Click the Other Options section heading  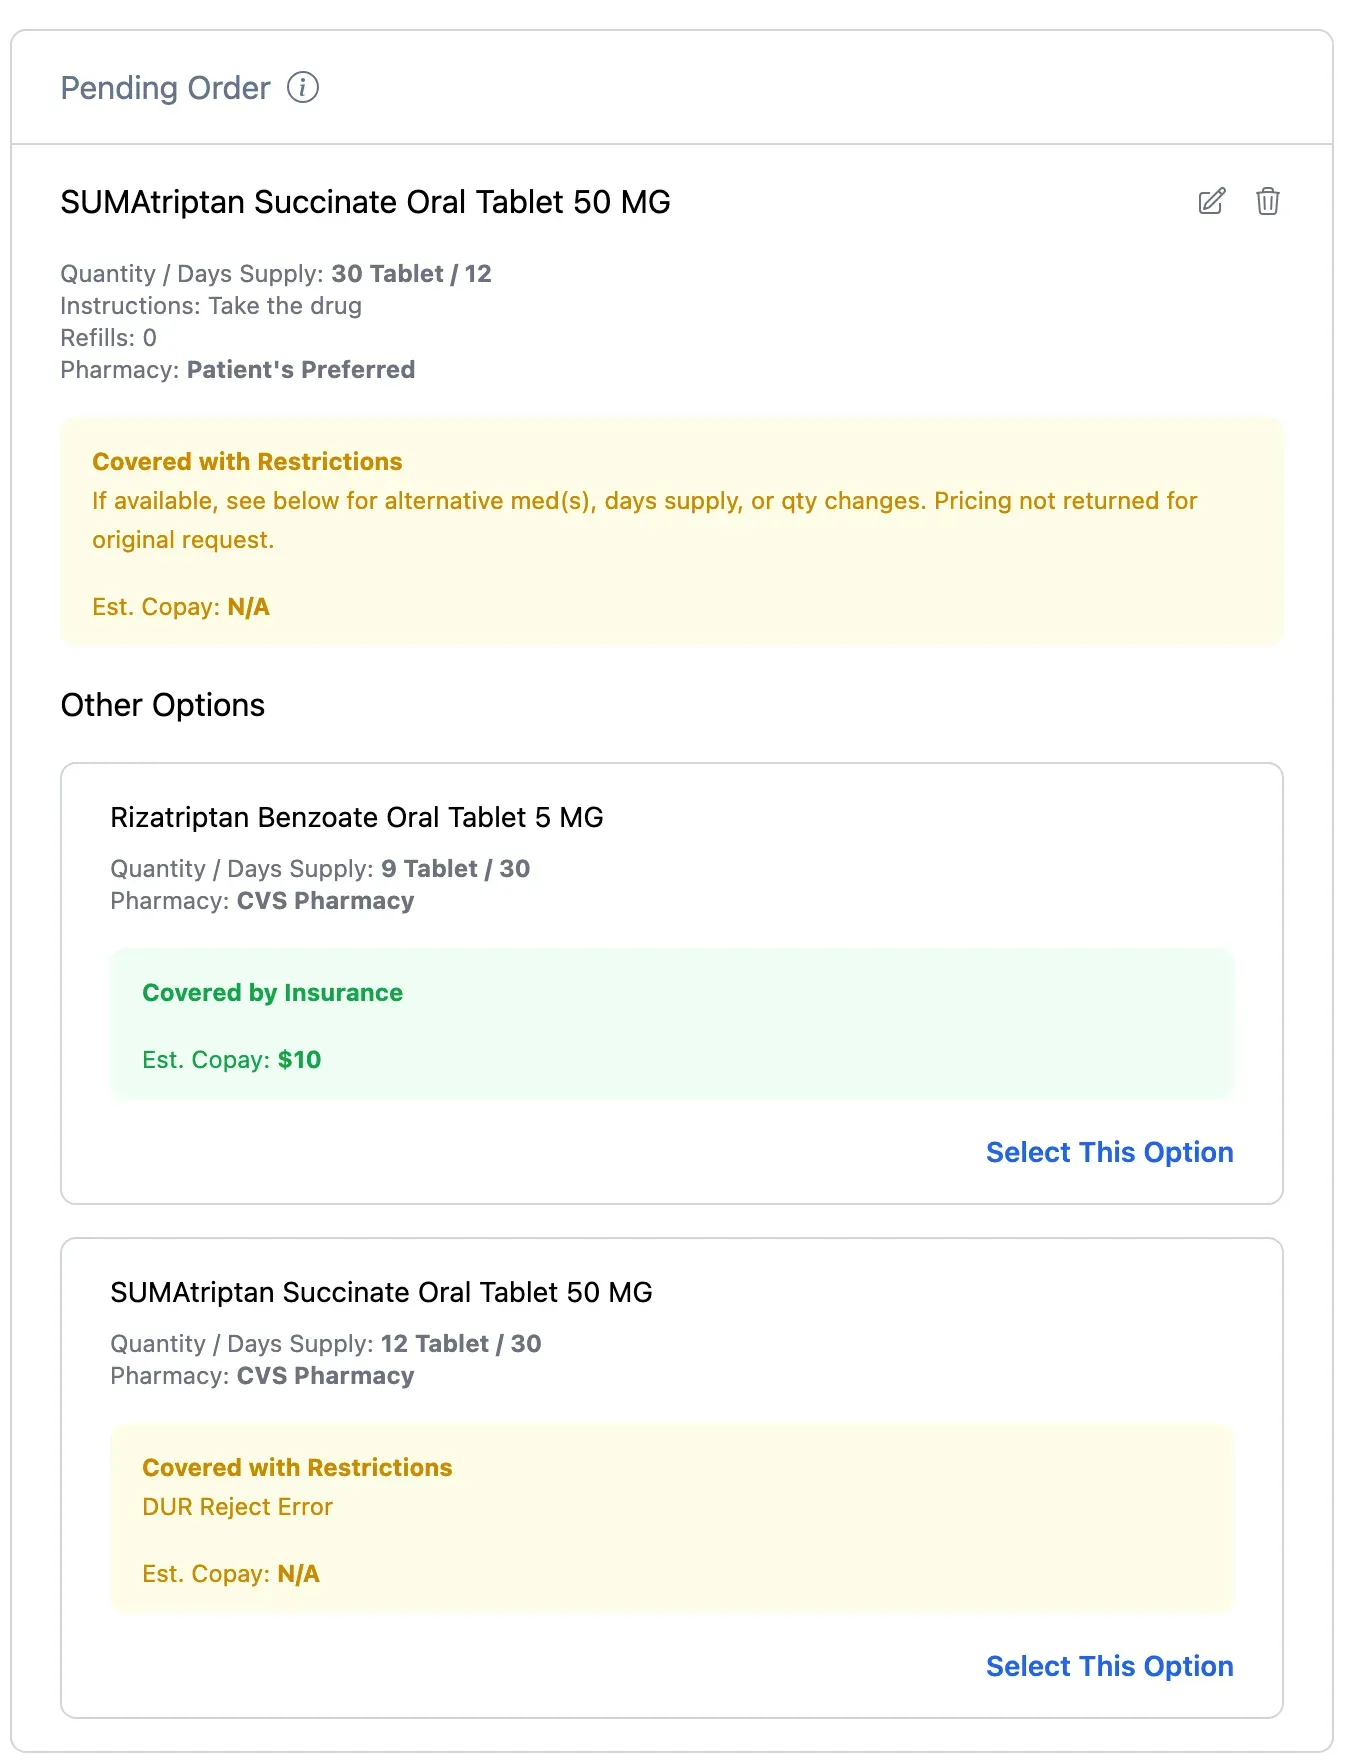(x=163, y=705)
